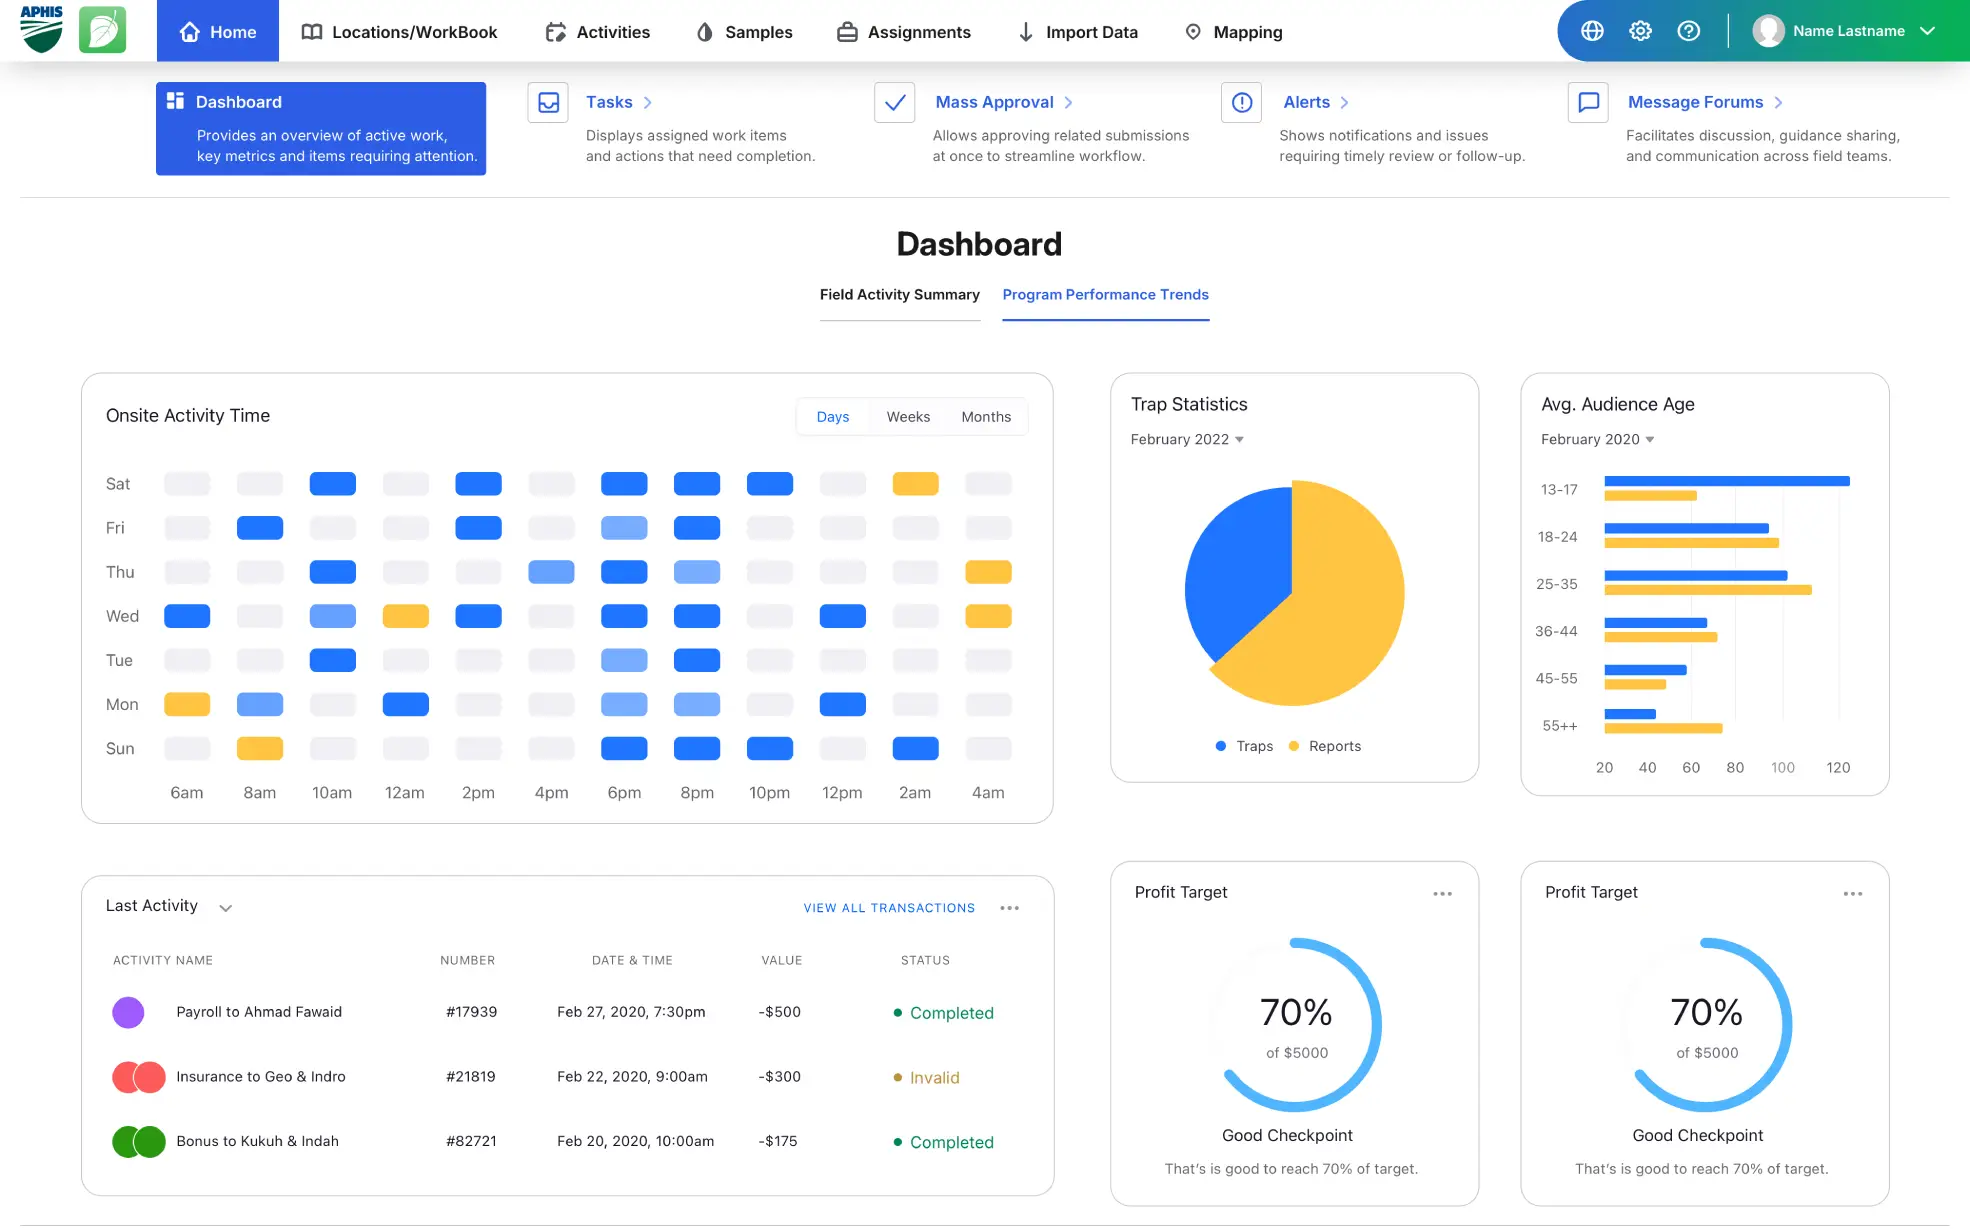Viewport: 1970px width, 1229px height.
Task: Click the Alerts exclamation icon
Action: pyautogui.click(x=1242, y=102)
